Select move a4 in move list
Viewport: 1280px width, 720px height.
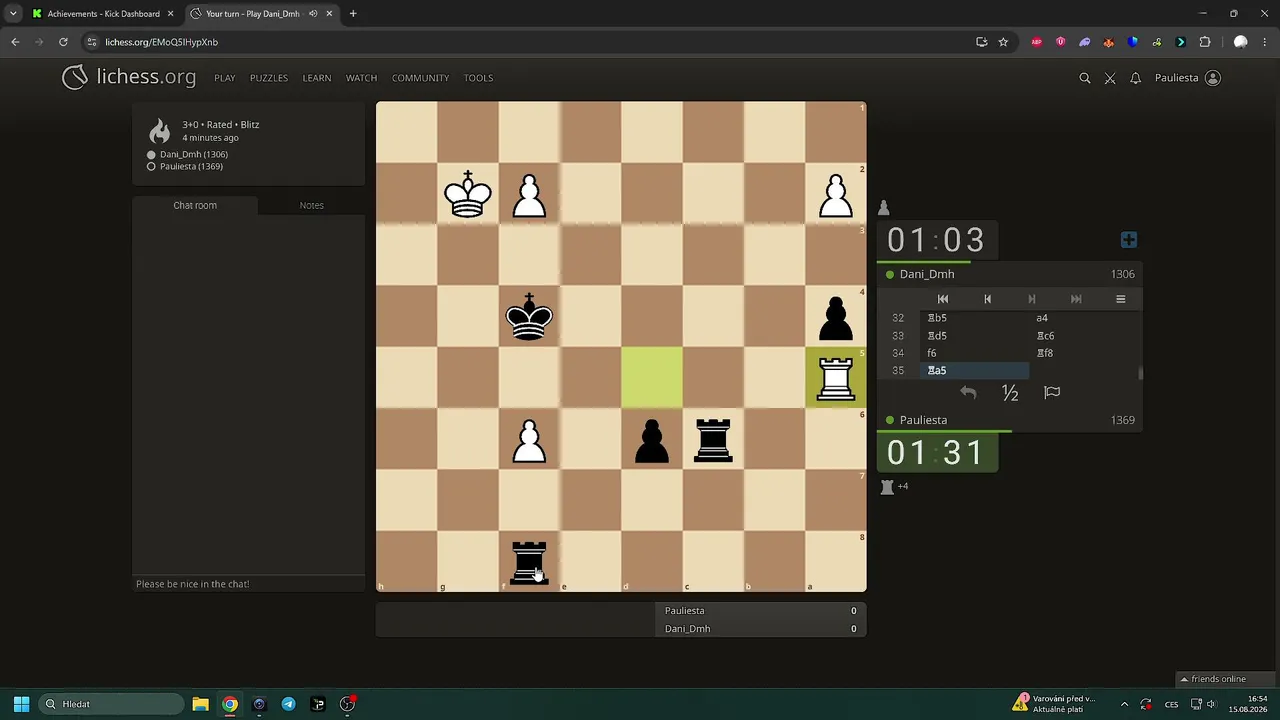1083,318
